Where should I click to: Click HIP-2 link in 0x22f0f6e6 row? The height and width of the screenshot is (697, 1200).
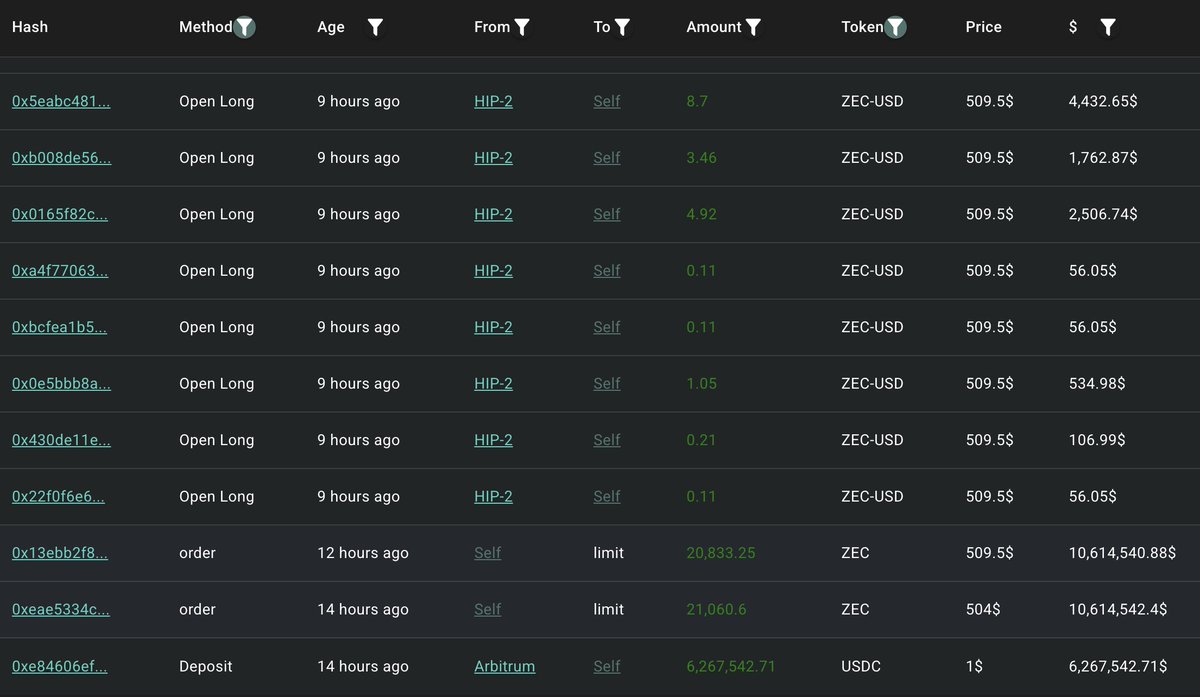[493, 497]
